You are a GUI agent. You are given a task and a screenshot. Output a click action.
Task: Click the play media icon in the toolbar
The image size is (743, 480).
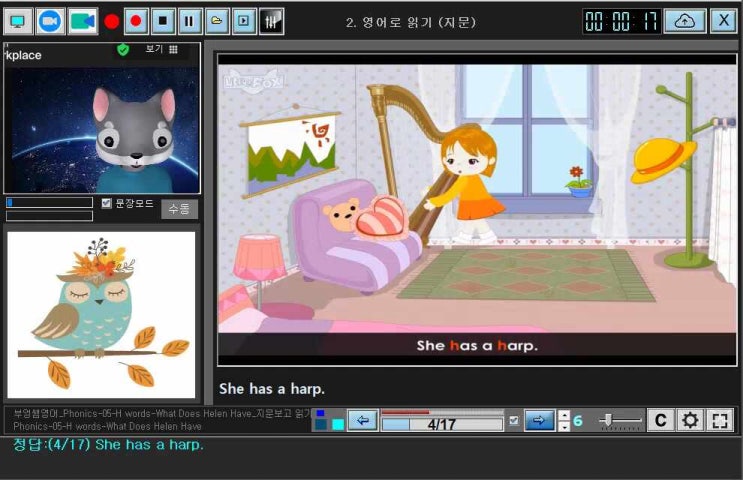click(244, 20)
